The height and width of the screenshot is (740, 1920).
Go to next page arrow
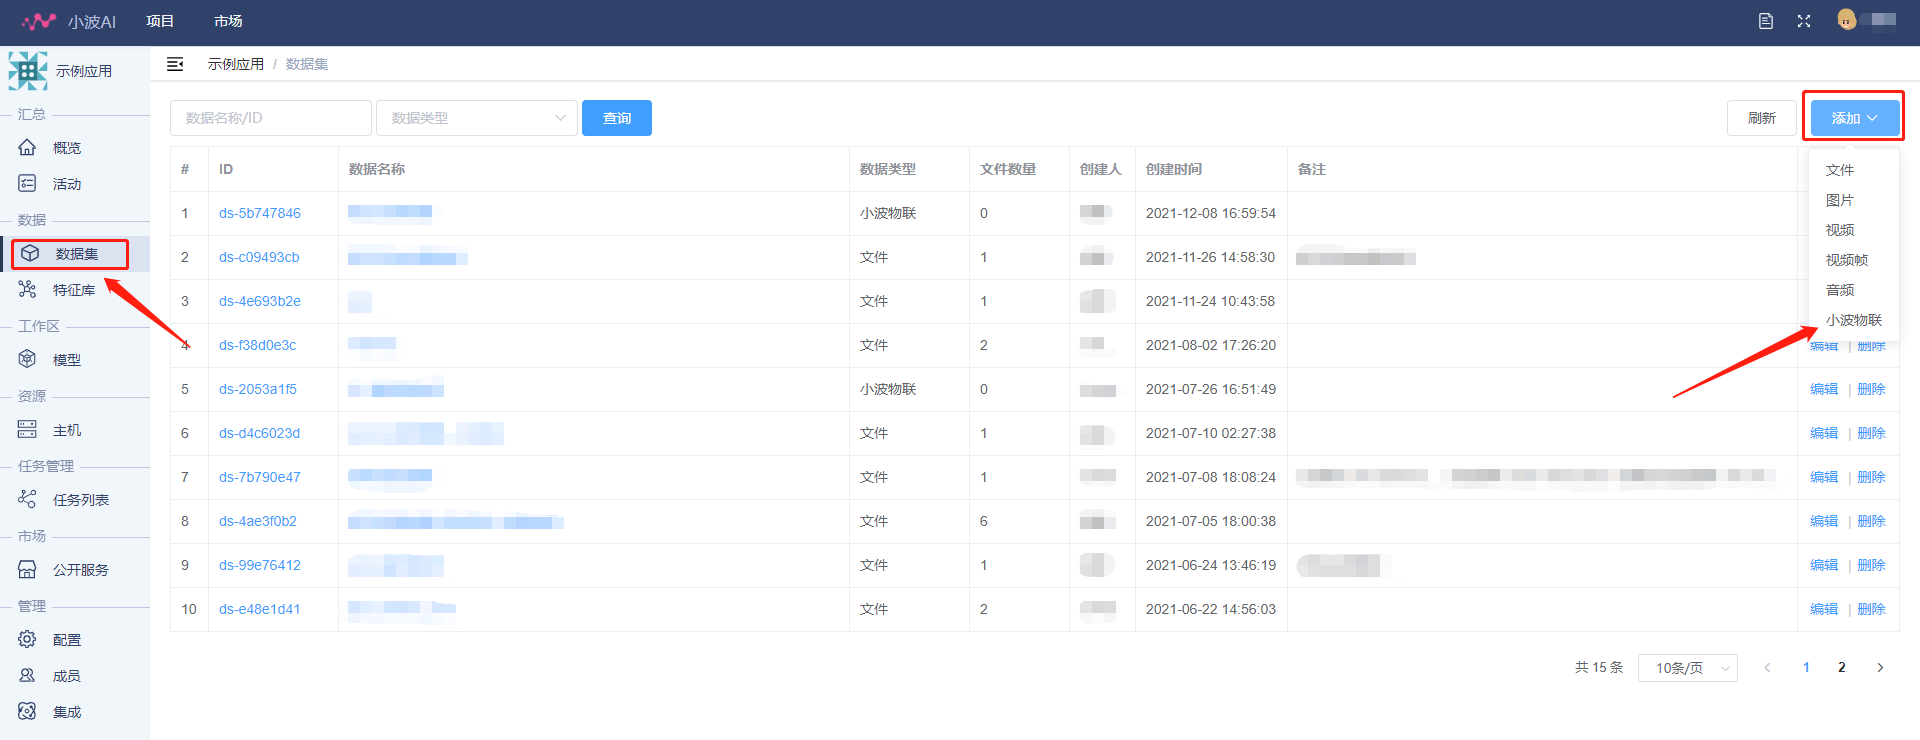coord(1880,667)
